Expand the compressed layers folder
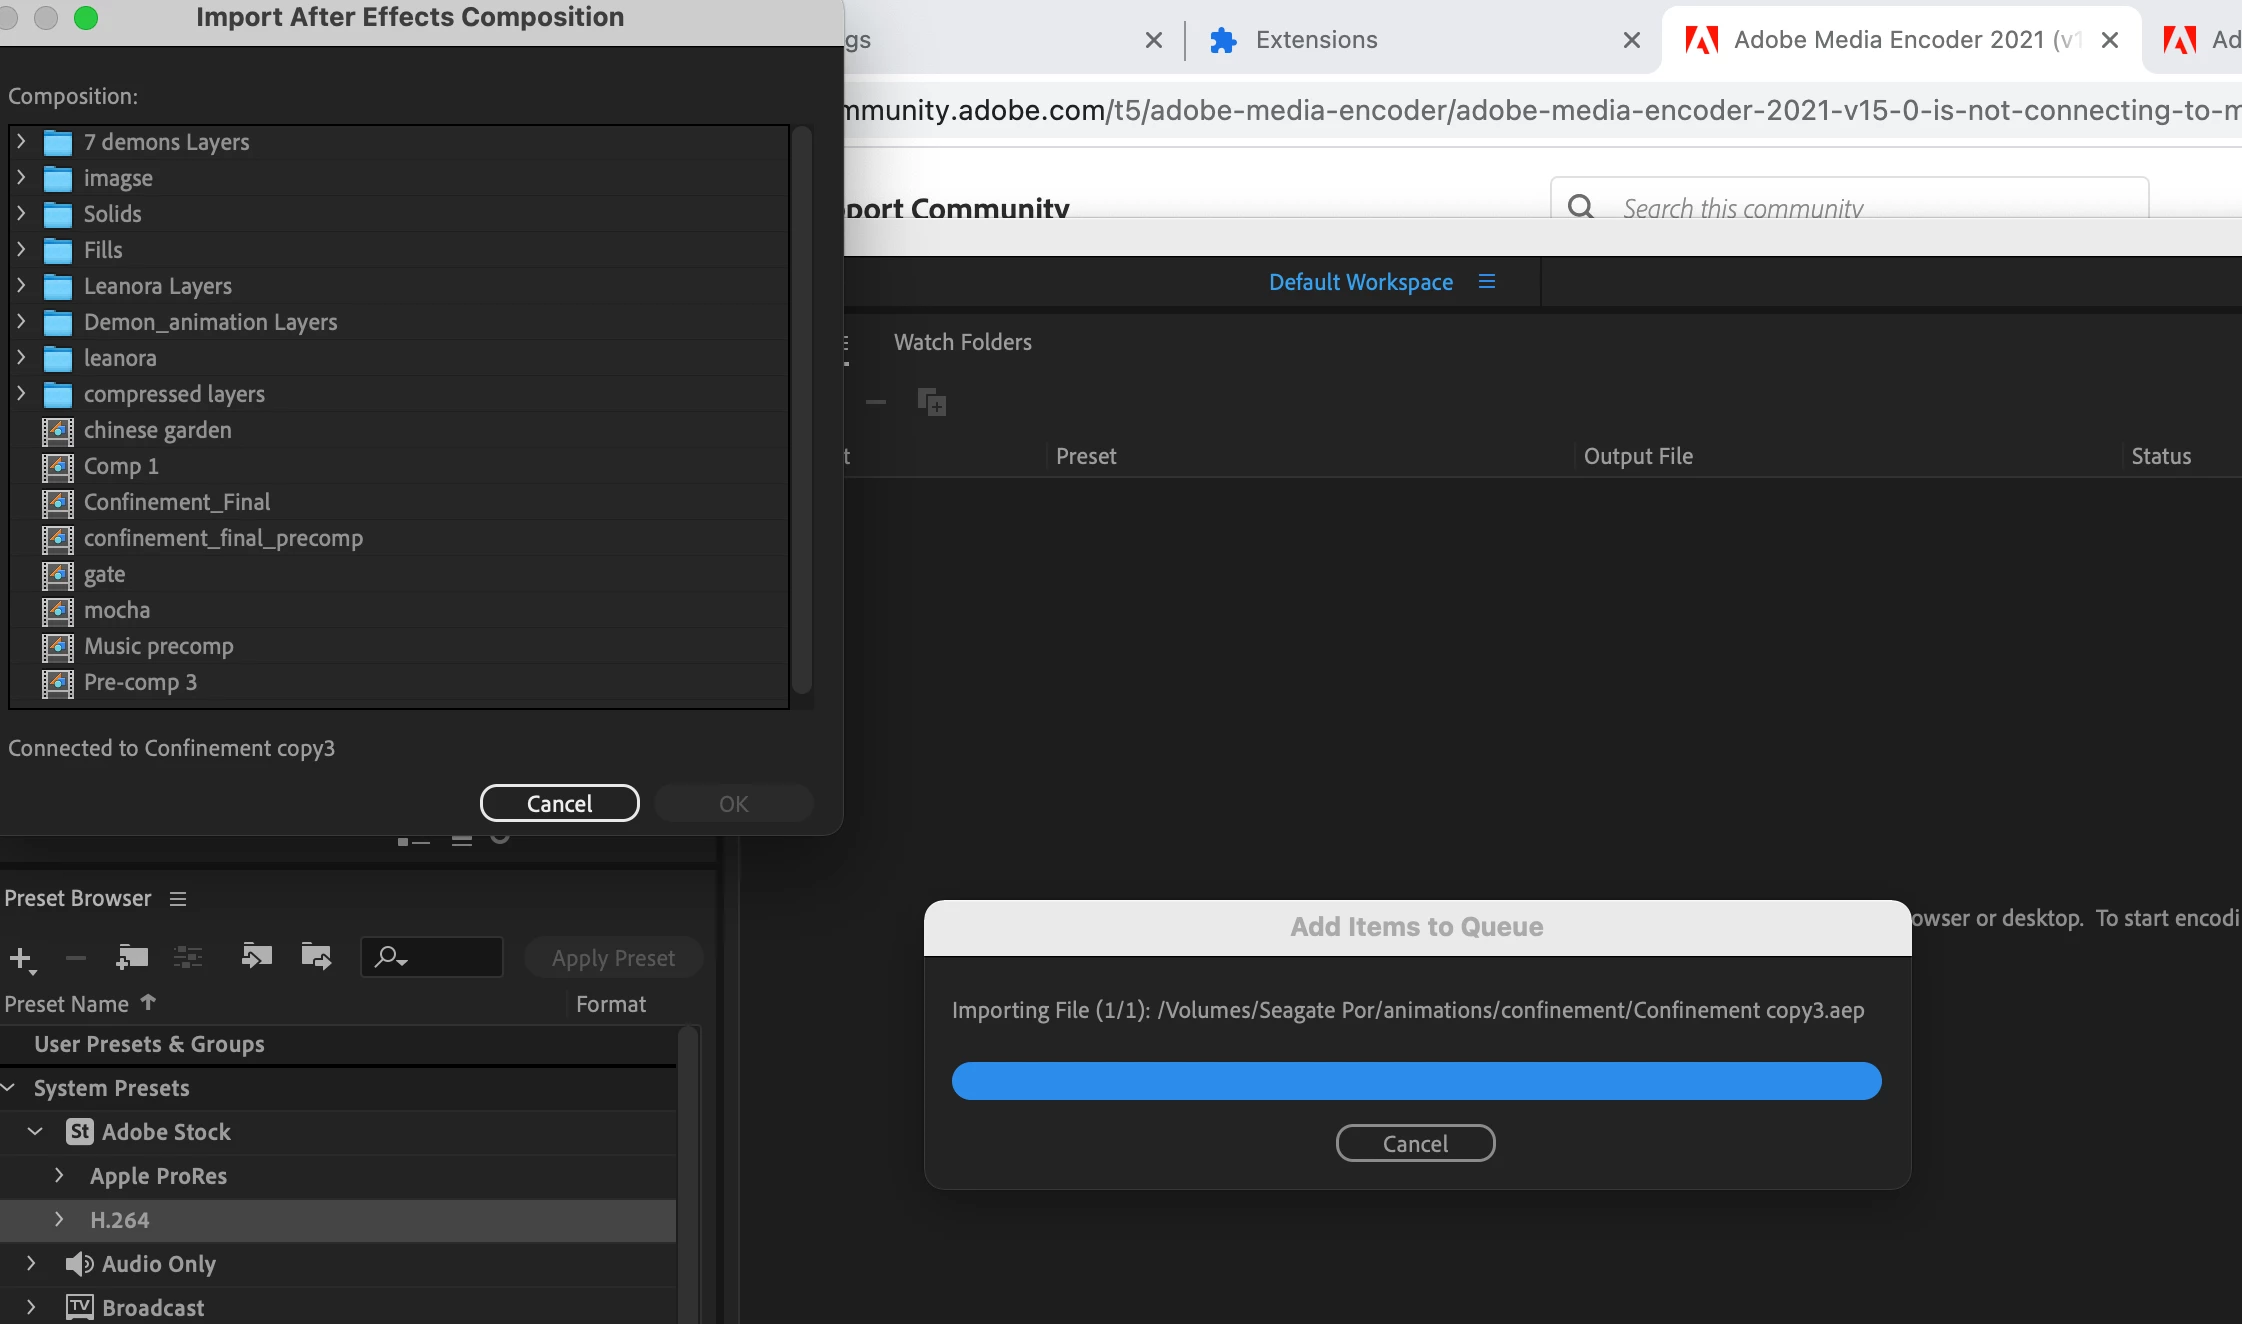This screenshot has height=1324, width=2242. click(21, 394)
